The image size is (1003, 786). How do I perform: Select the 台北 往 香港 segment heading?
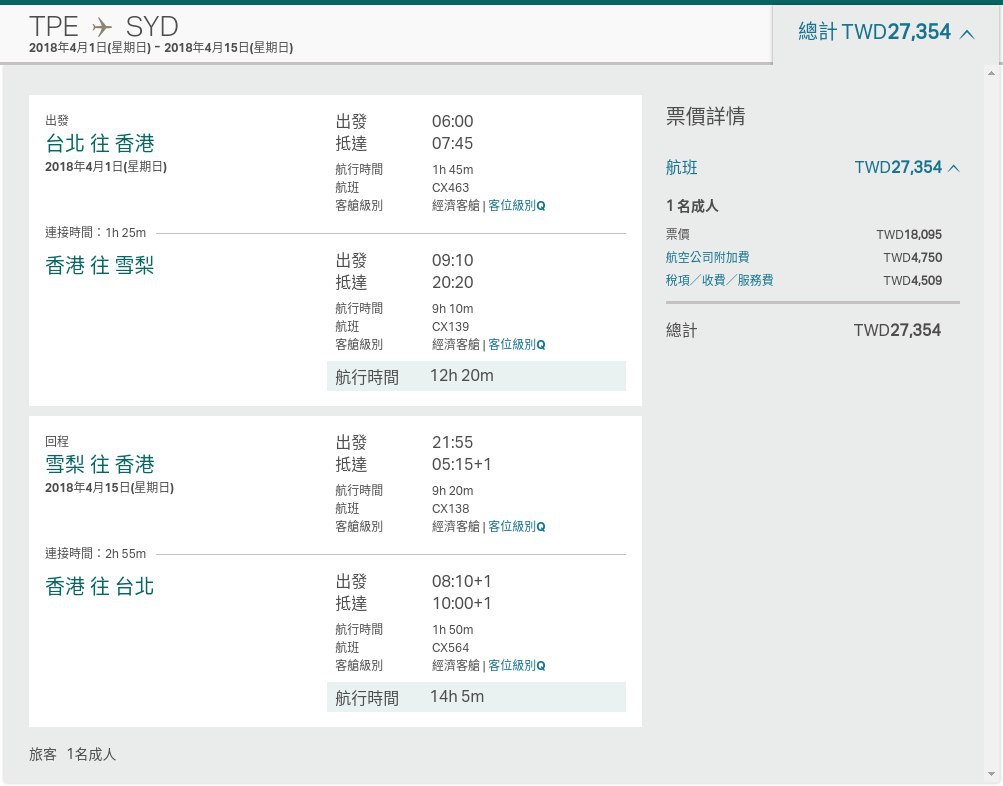point(100,143)
